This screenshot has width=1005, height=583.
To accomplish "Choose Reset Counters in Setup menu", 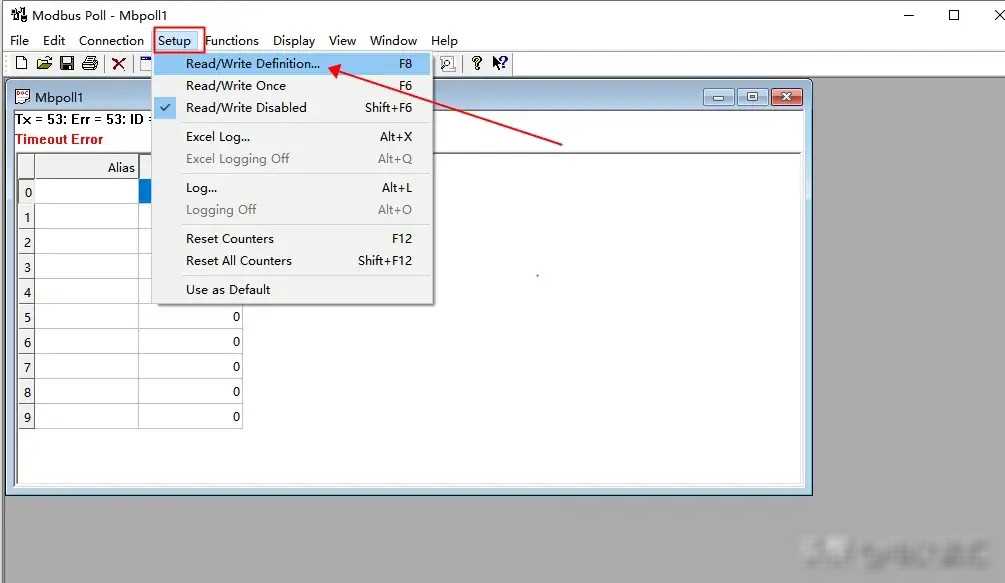I will point(292,238).
